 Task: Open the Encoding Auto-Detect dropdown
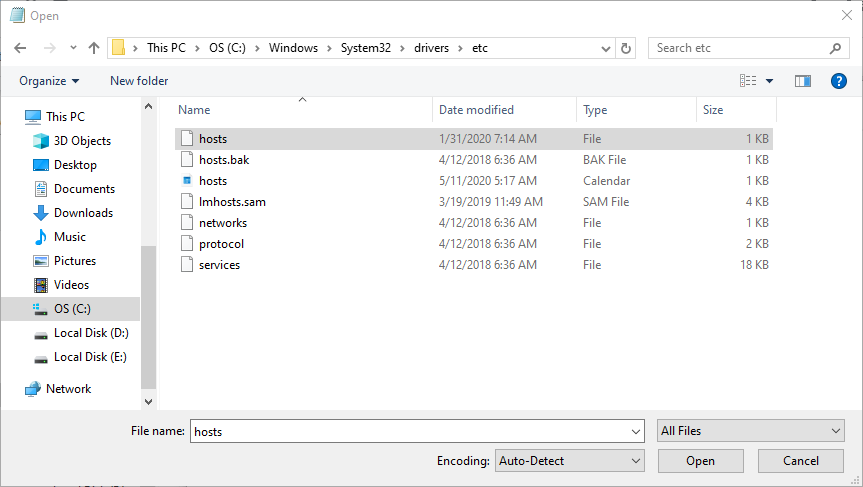pyautogui.click(x=569, y=461)
